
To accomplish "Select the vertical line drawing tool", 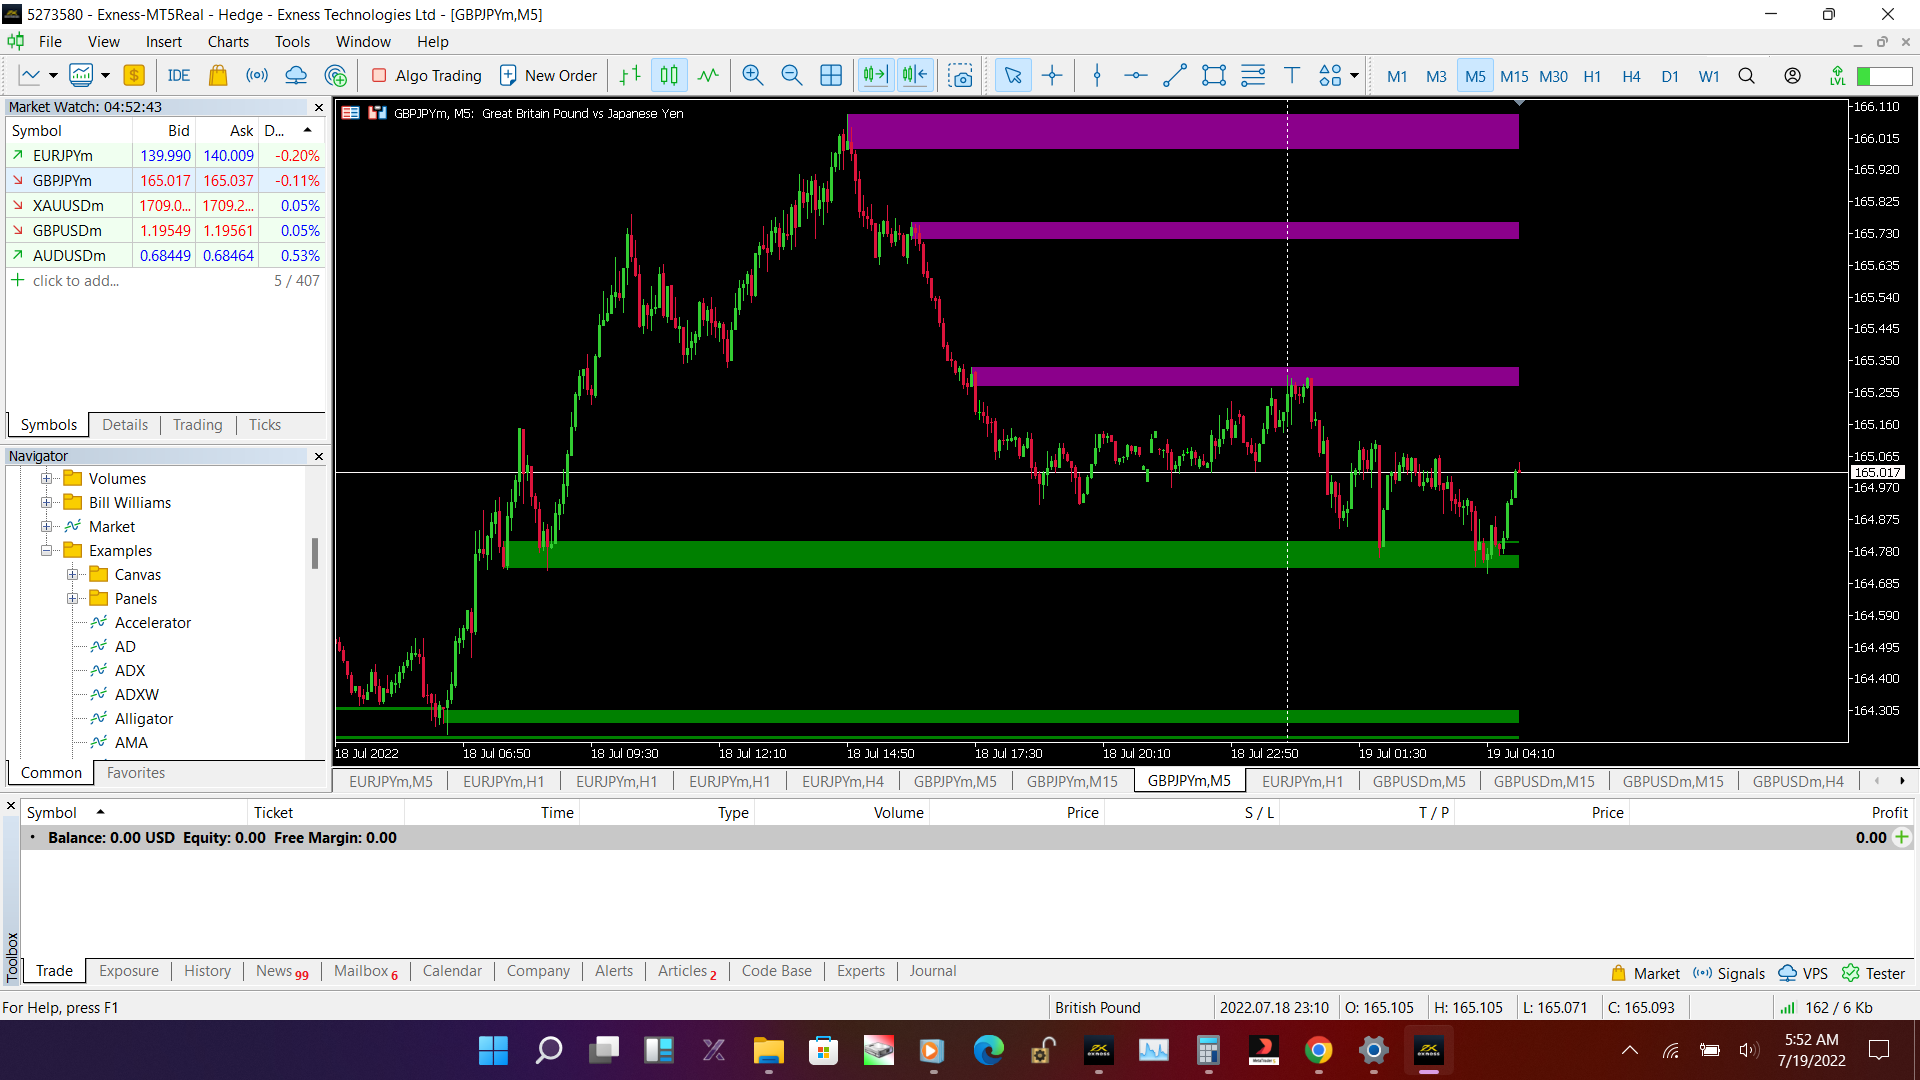I will pos(1097,76).
